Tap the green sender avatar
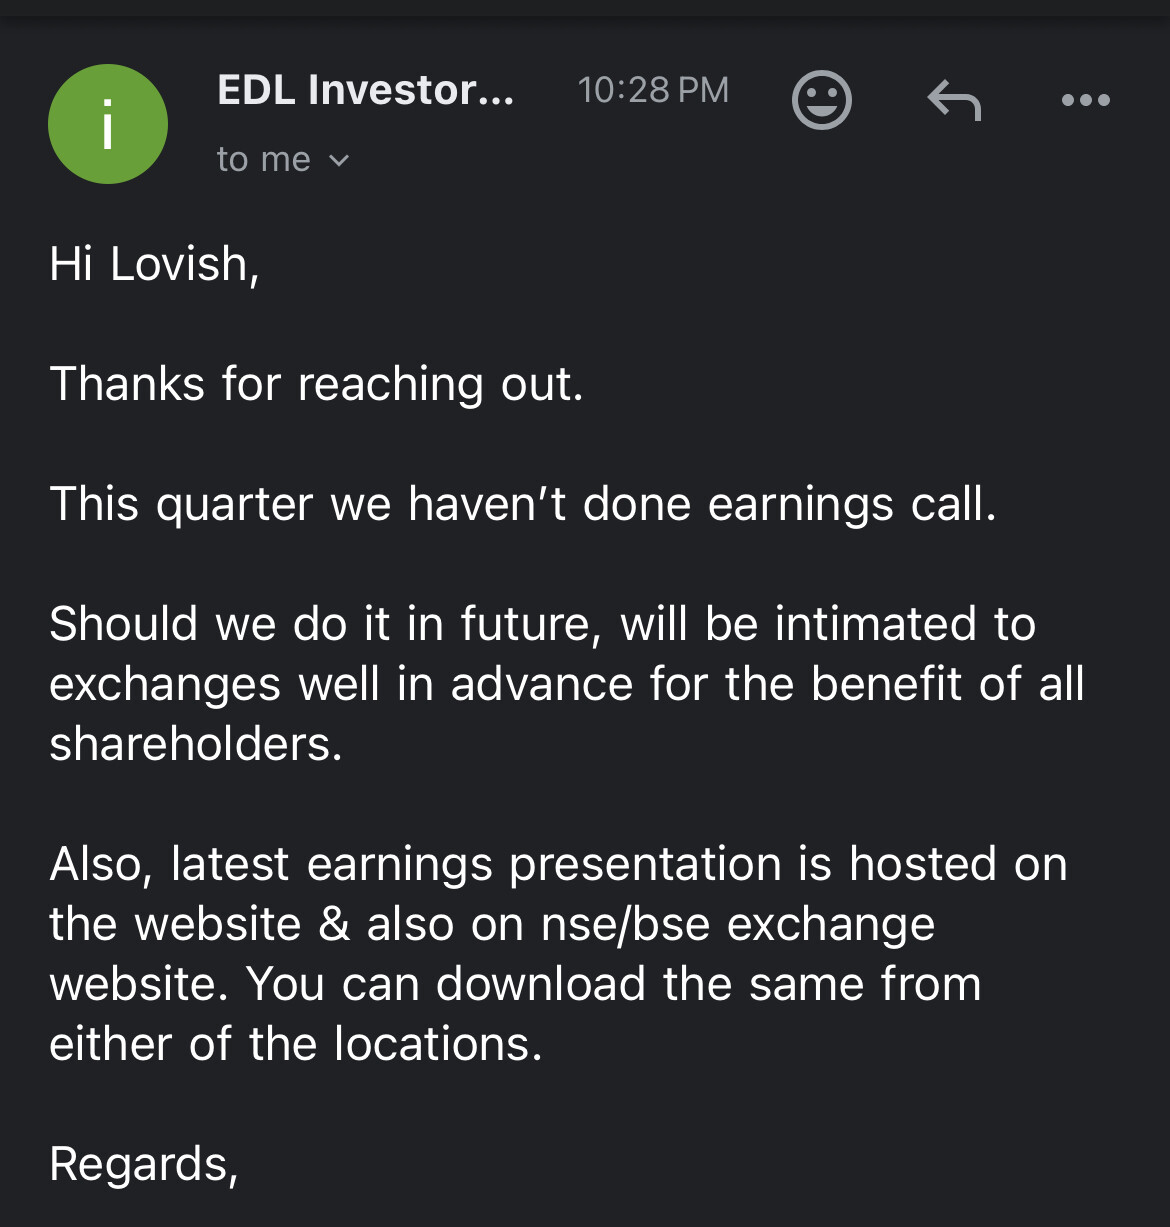The width and height of the screenshot is (1170, 1227). pos(108,124)
